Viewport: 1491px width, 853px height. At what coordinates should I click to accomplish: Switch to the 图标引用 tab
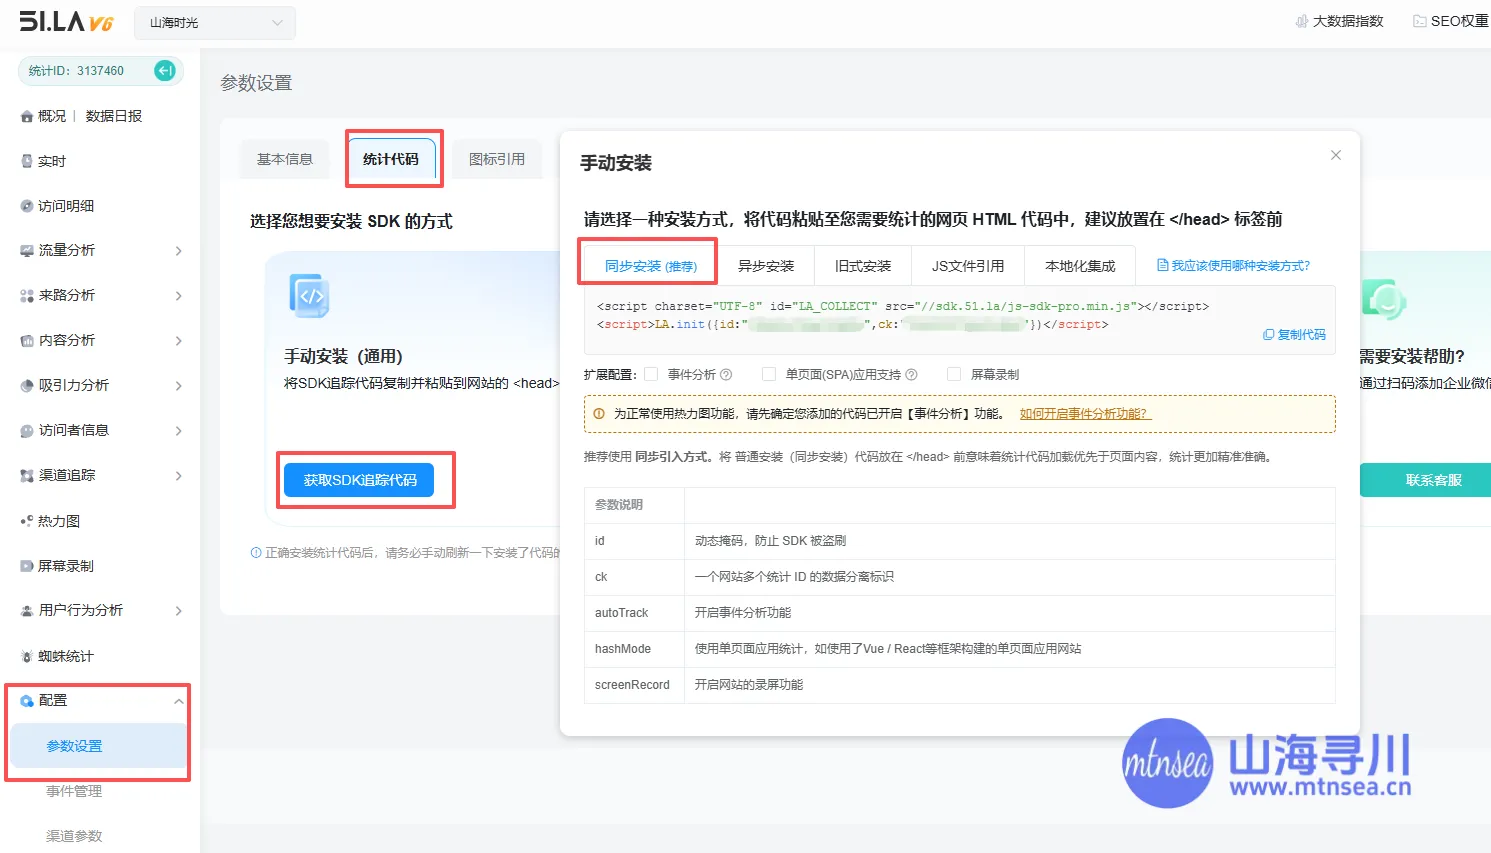click(x=497, y=159)
